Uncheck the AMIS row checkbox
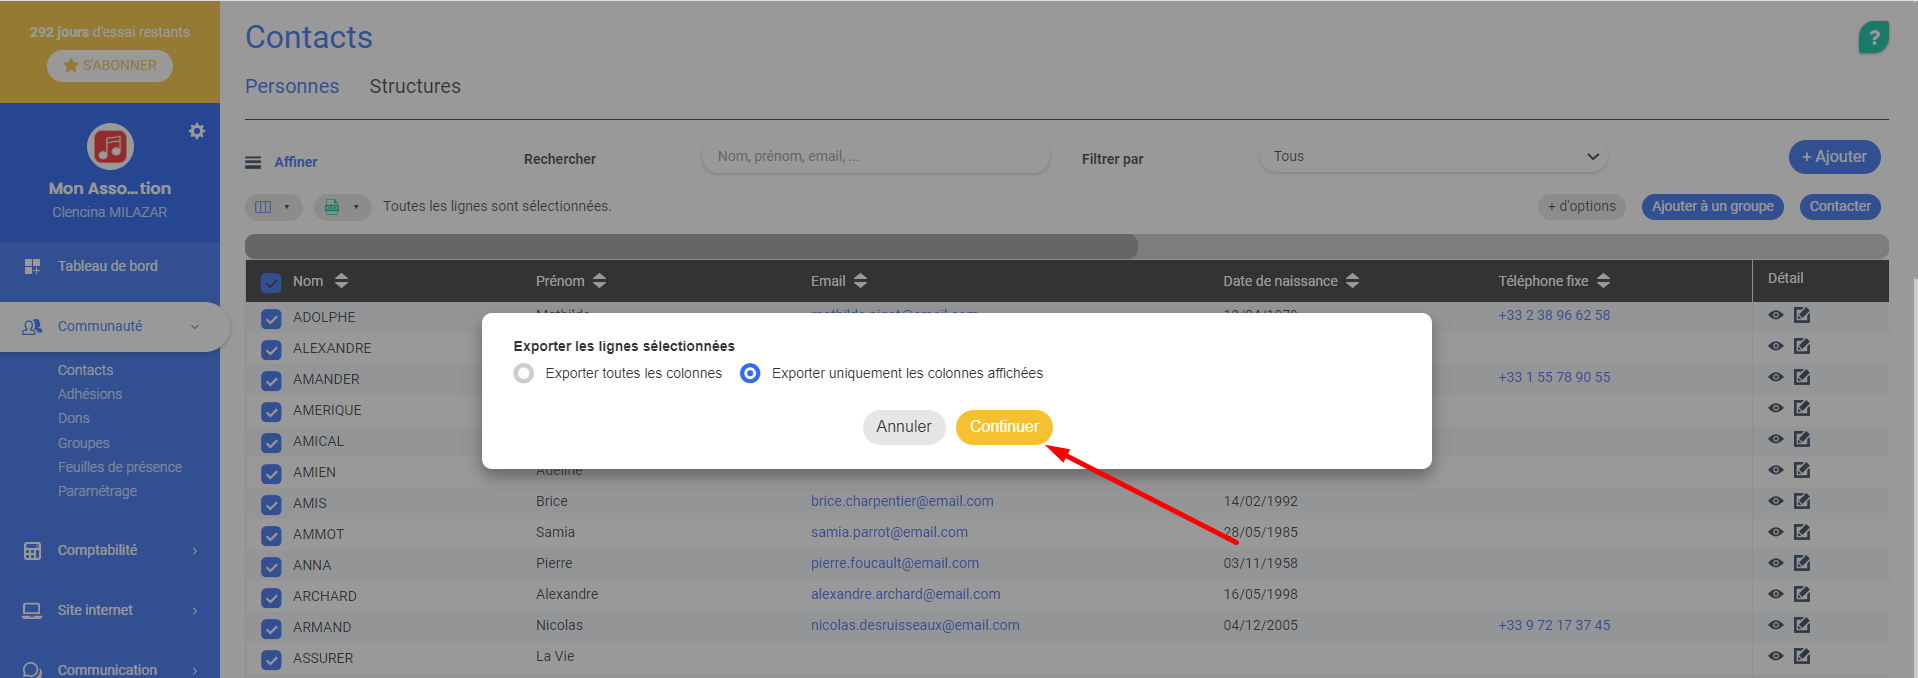The height and width of the screenshot is (678, 1918). 271,505
